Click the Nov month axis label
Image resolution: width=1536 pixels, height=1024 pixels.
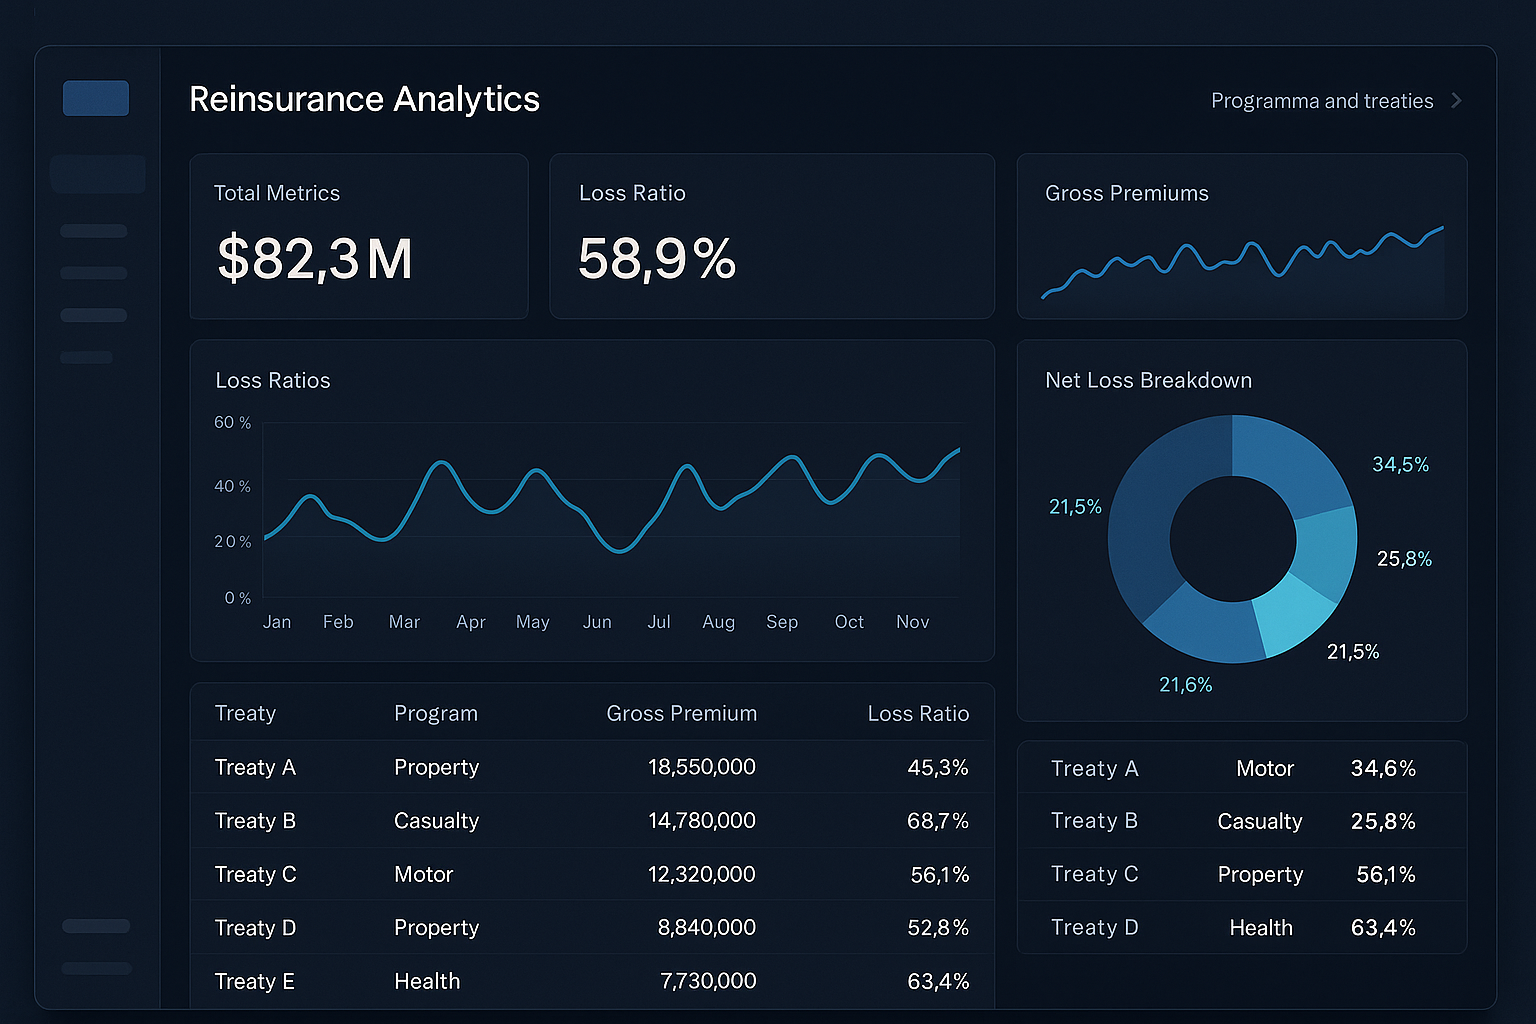click(913, 622)
